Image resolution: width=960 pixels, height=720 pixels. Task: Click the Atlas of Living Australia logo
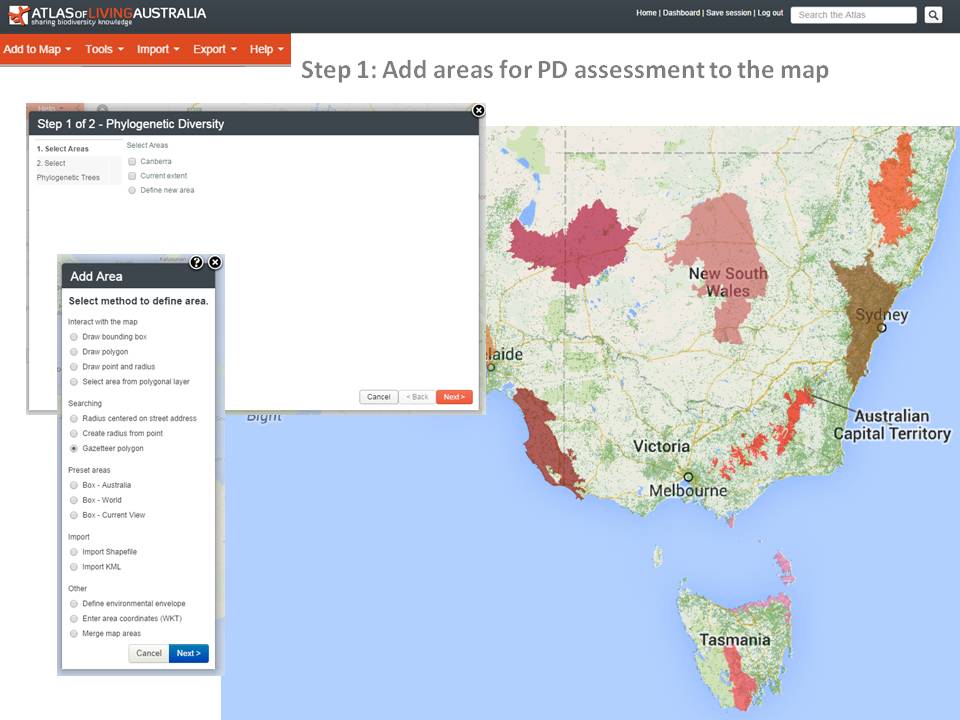(x=108, y=15)
